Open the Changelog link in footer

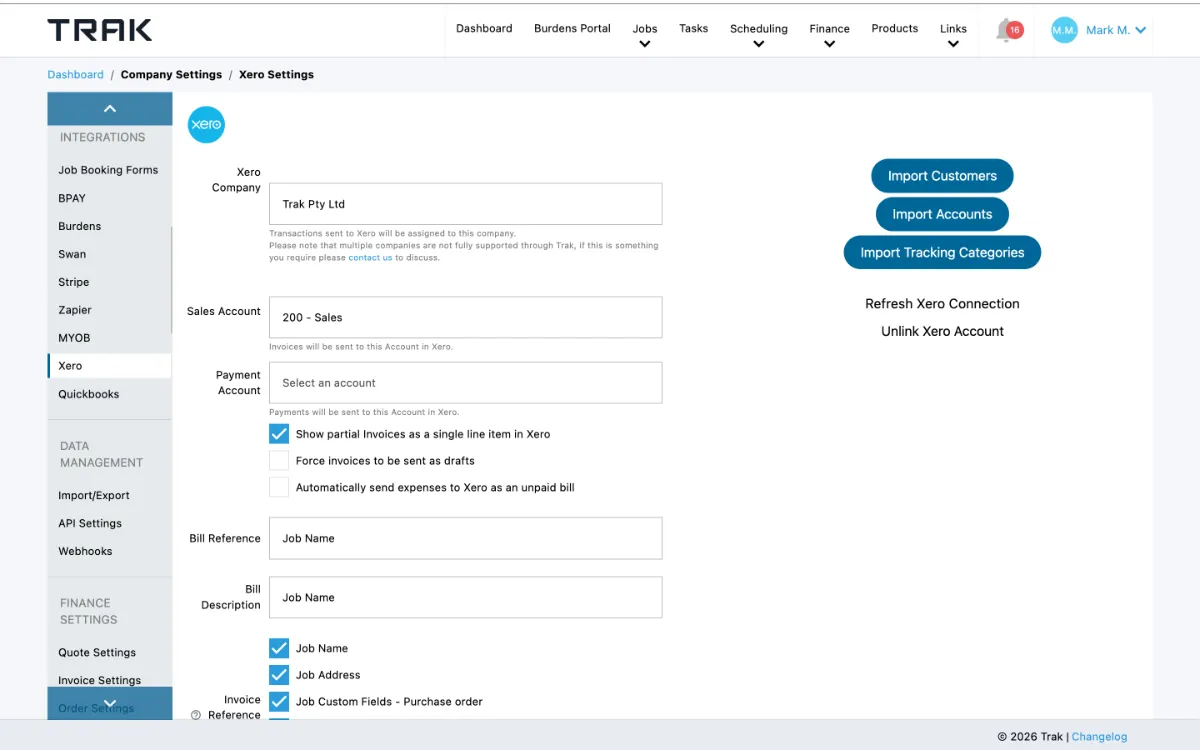pyautogui.click(x=1099, y=737)
